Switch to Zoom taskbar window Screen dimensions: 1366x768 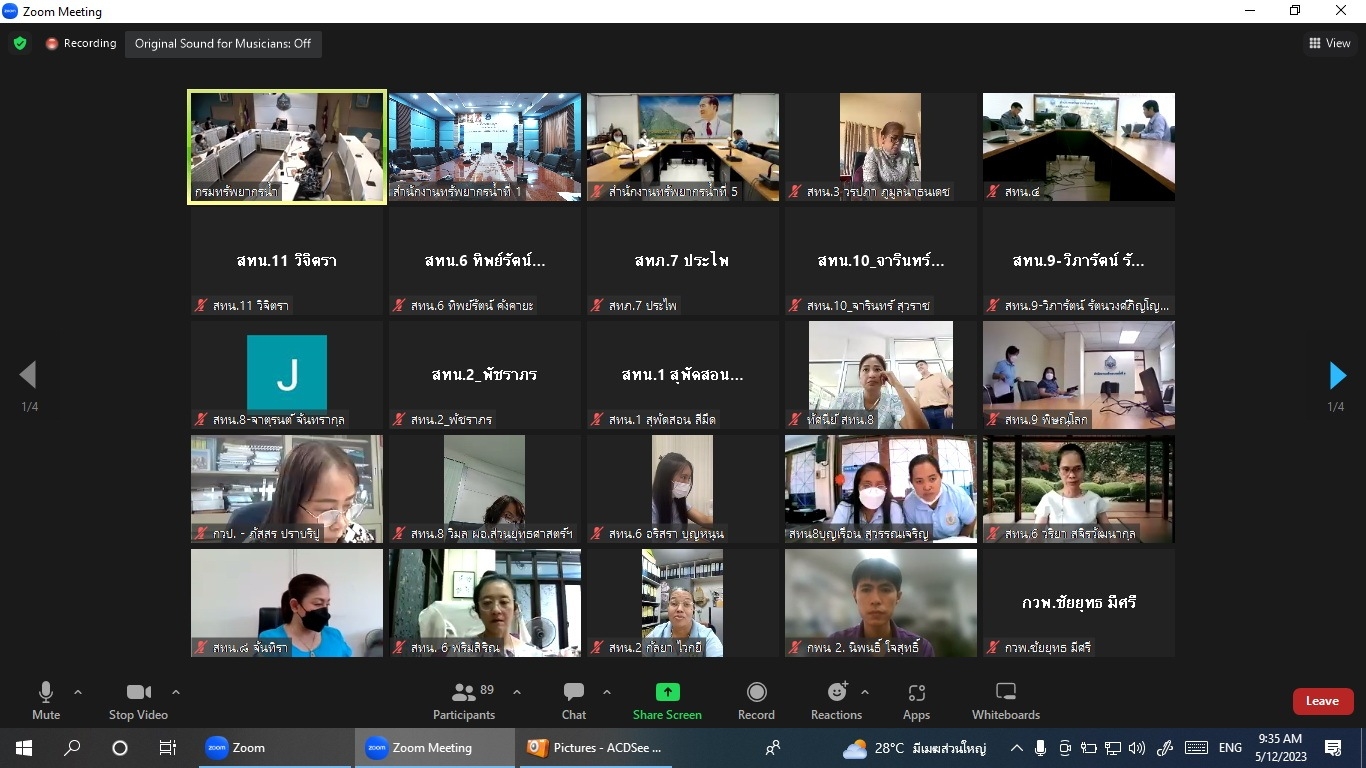[273, 748]
